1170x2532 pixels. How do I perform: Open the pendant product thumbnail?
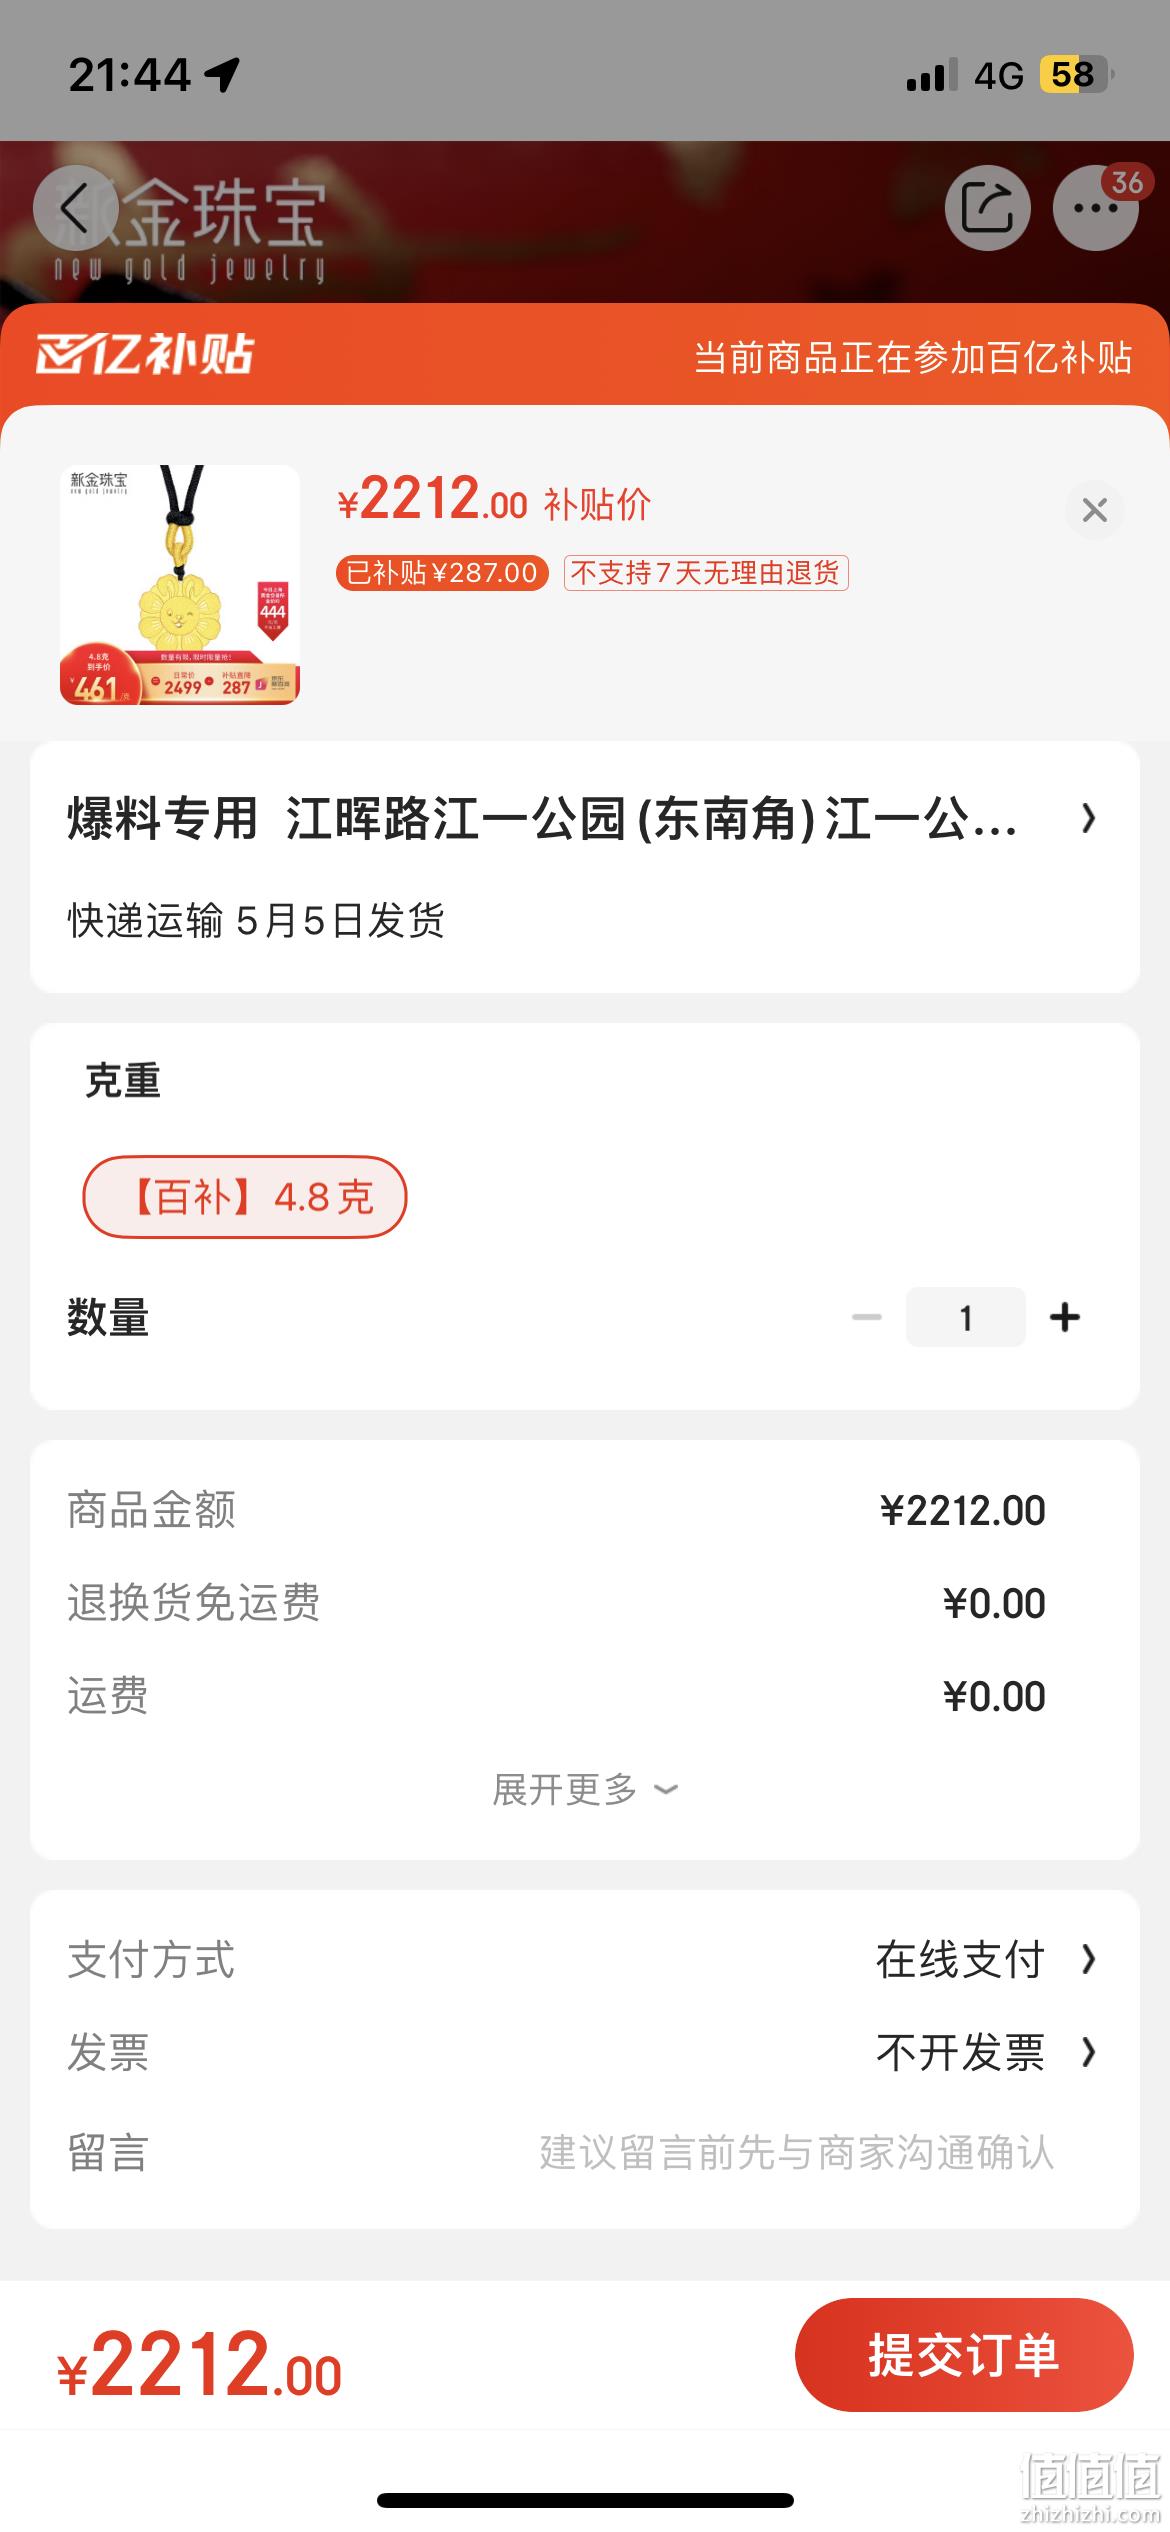(x=180, y=585)
